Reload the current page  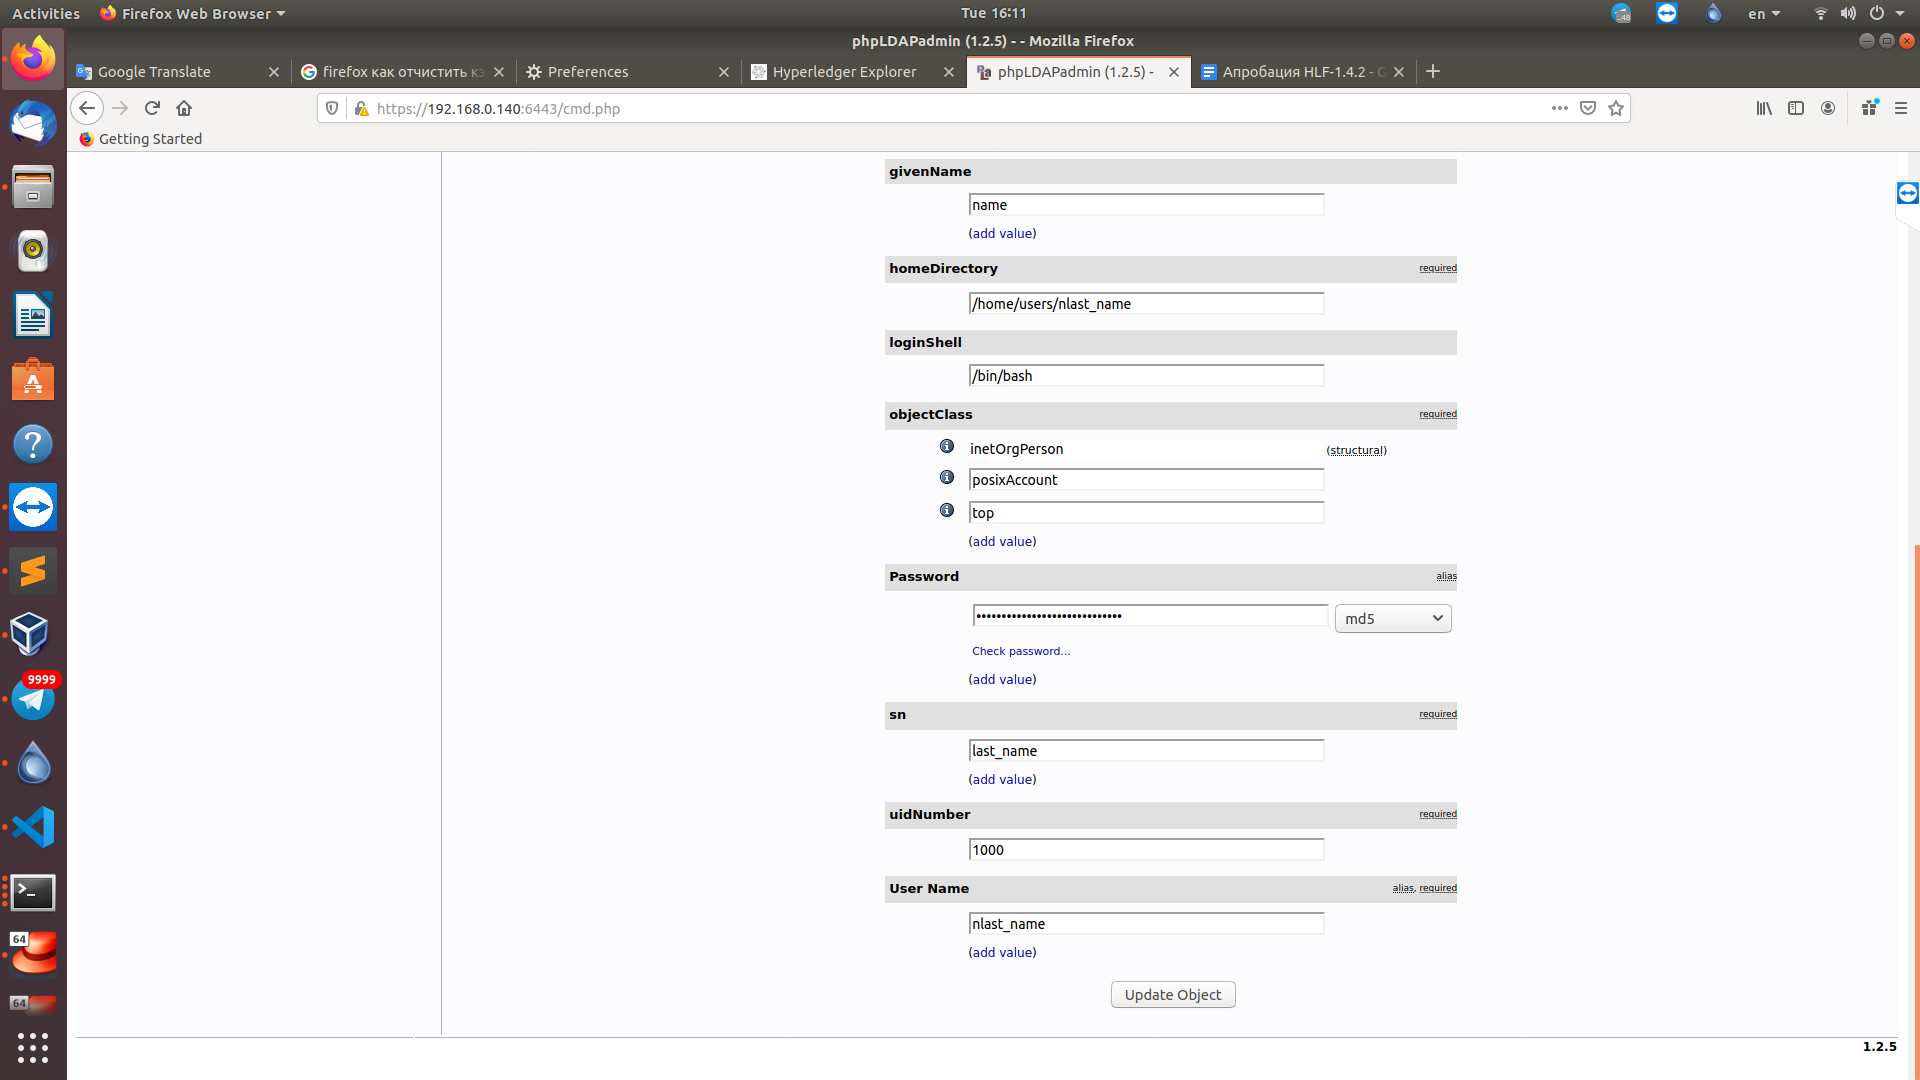[152, 108]
